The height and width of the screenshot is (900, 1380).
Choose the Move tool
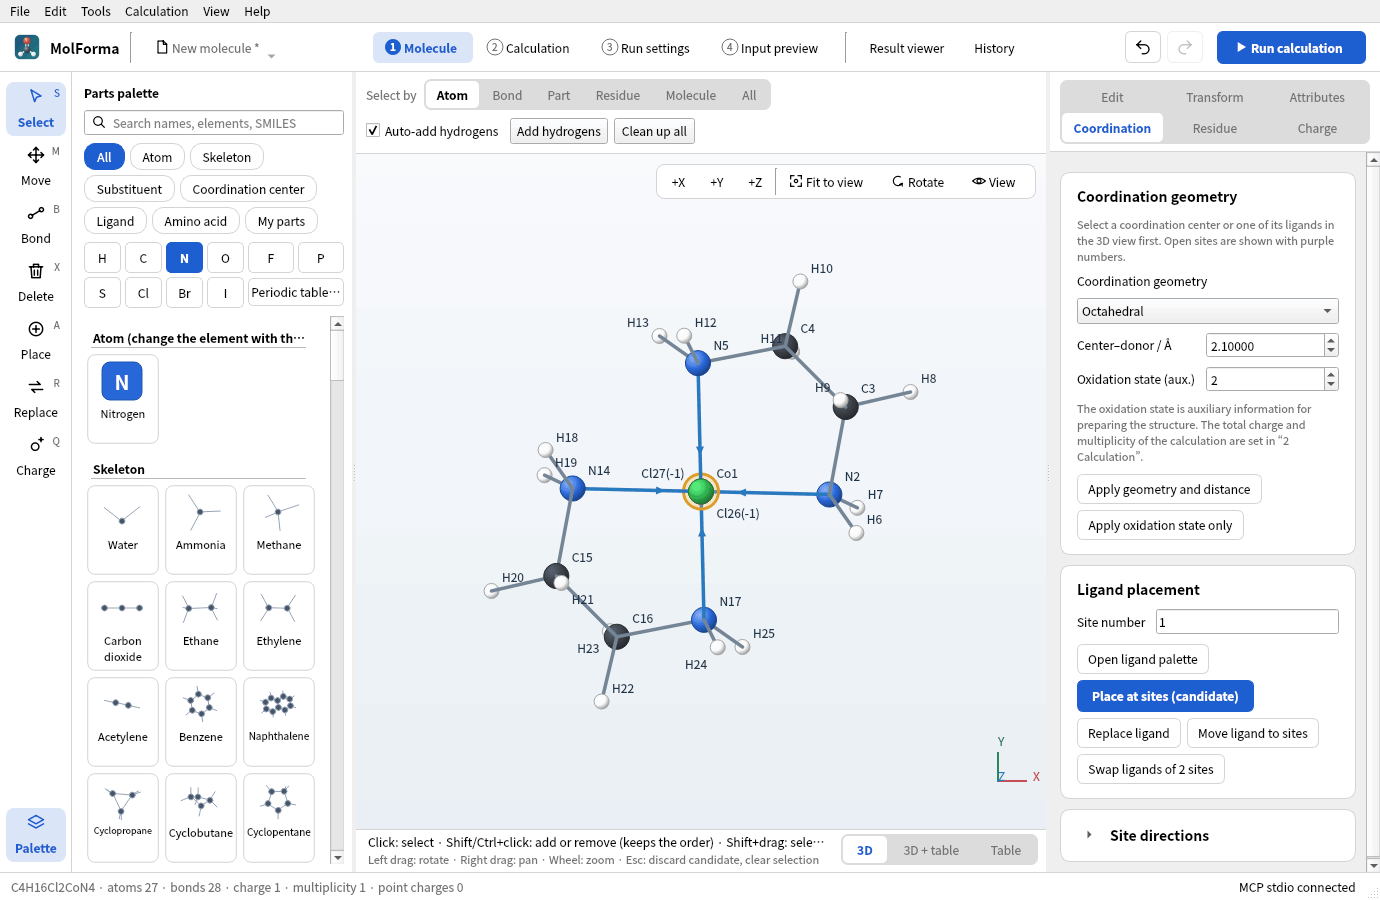coord(36,166)
